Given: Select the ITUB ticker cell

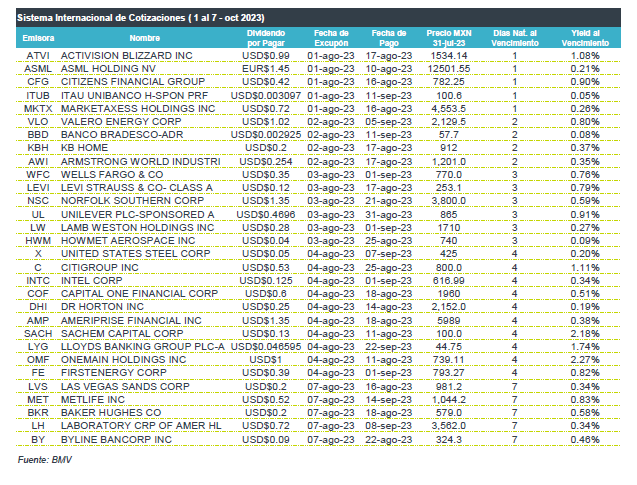Looking at the screenshot, I should click(x=38, y=96).
